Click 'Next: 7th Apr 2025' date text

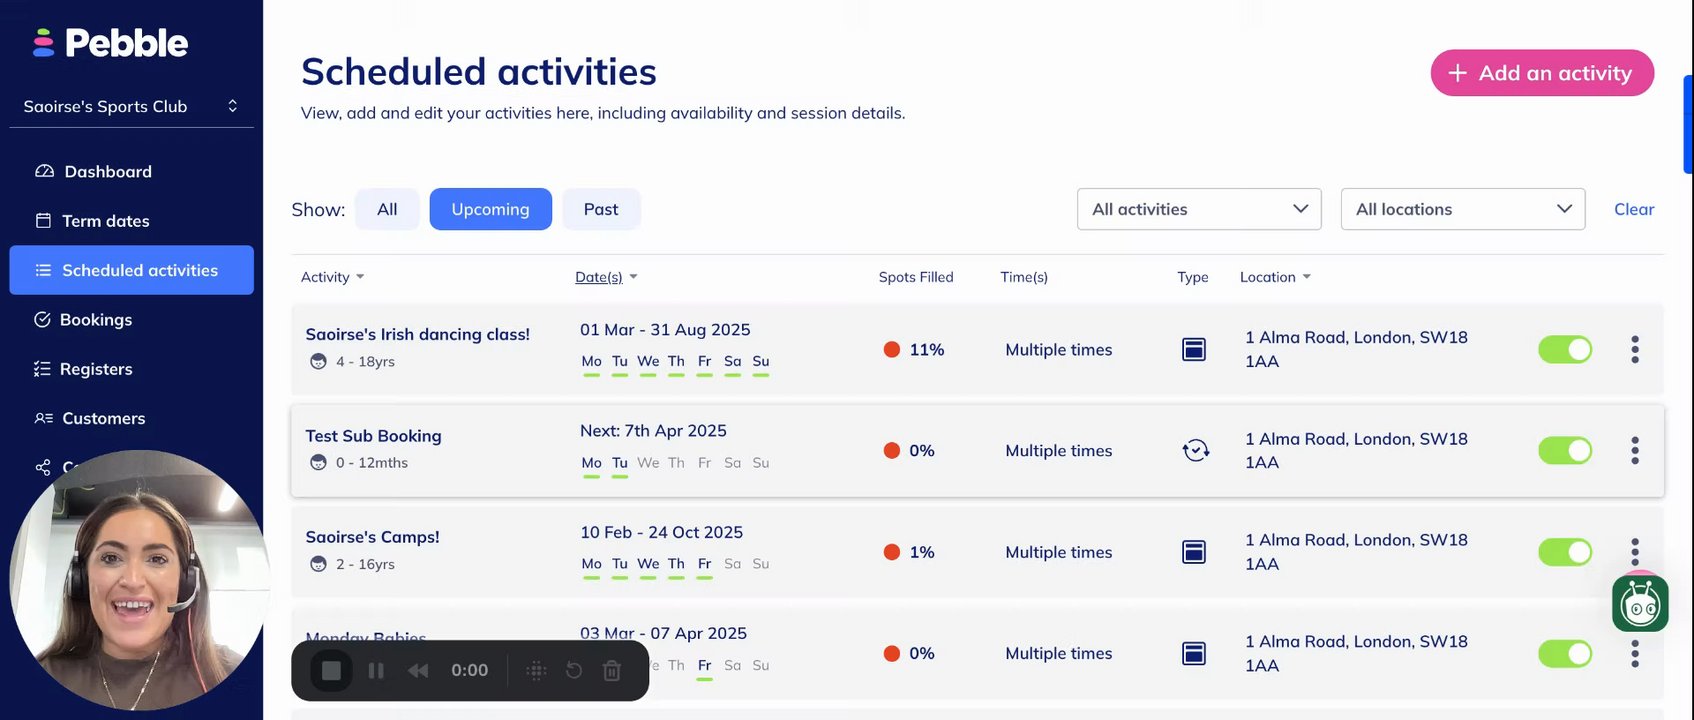[x=653, y=431]
